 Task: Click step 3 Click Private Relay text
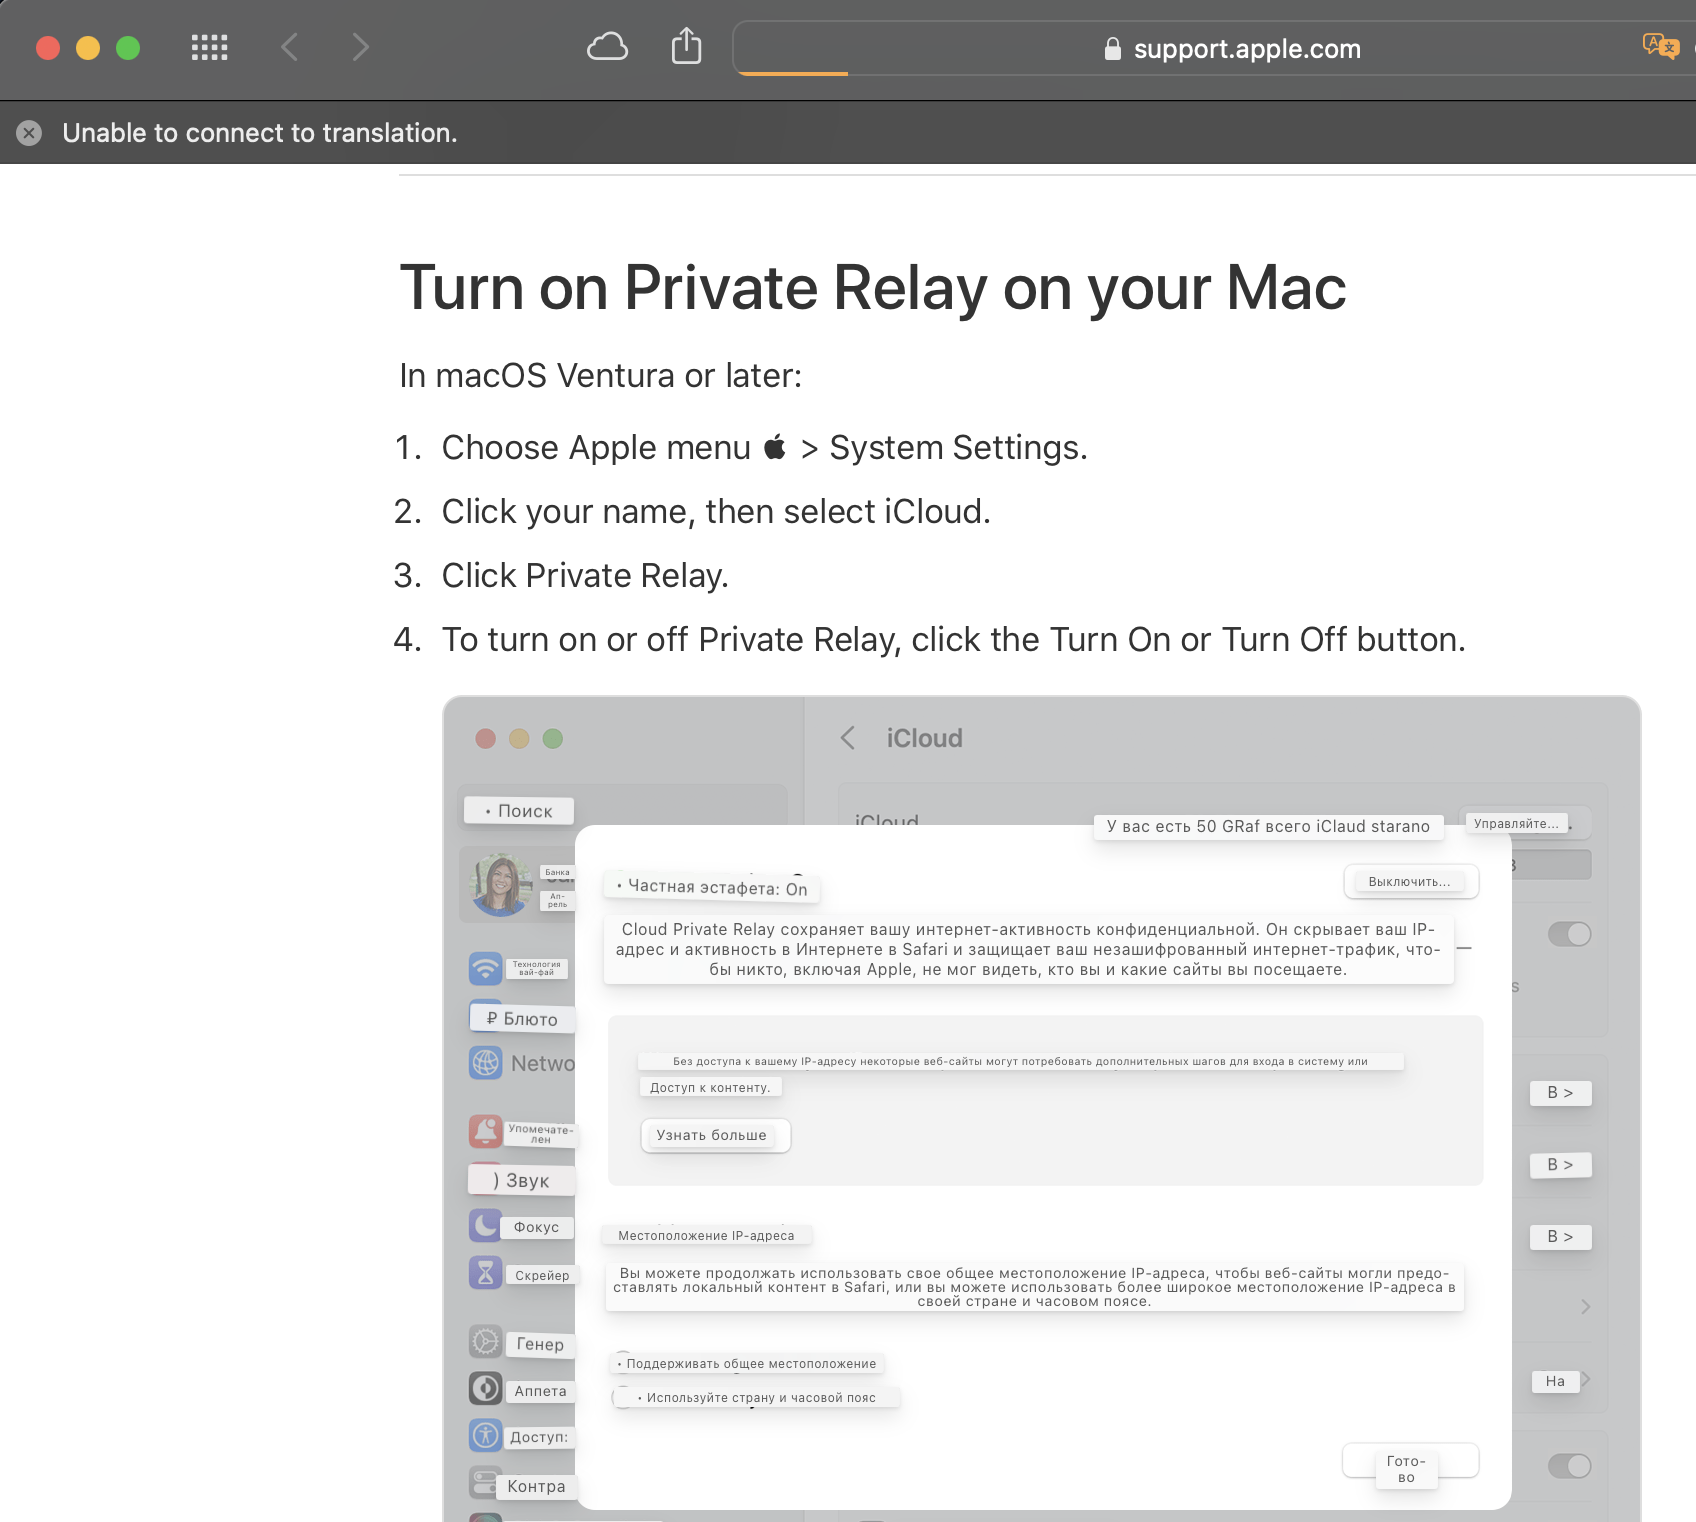click(x=585, y=576)
